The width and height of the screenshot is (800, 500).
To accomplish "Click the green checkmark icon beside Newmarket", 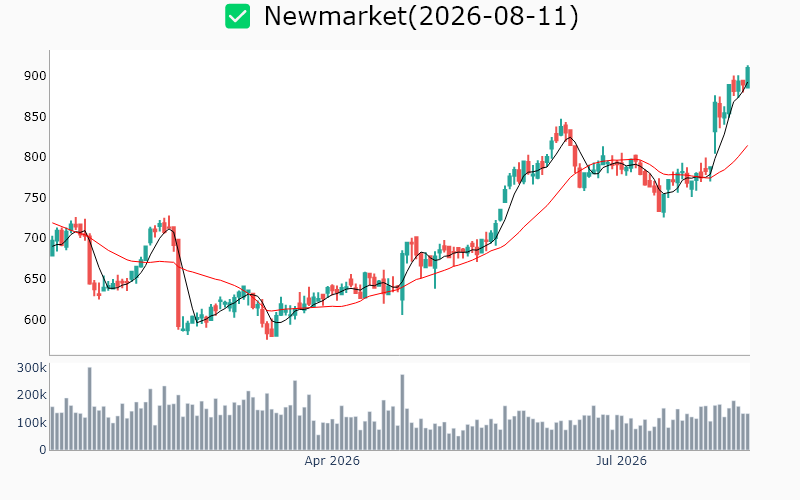I will click(238, 16).
